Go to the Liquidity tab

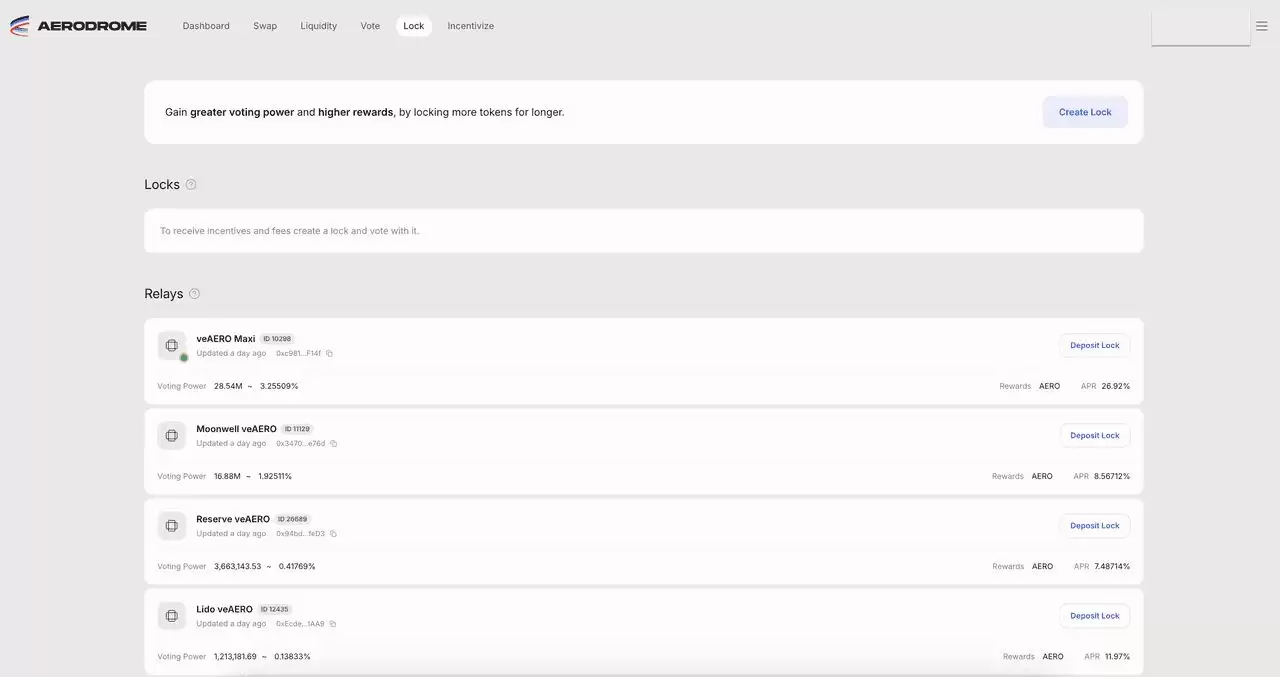[318, 26]
